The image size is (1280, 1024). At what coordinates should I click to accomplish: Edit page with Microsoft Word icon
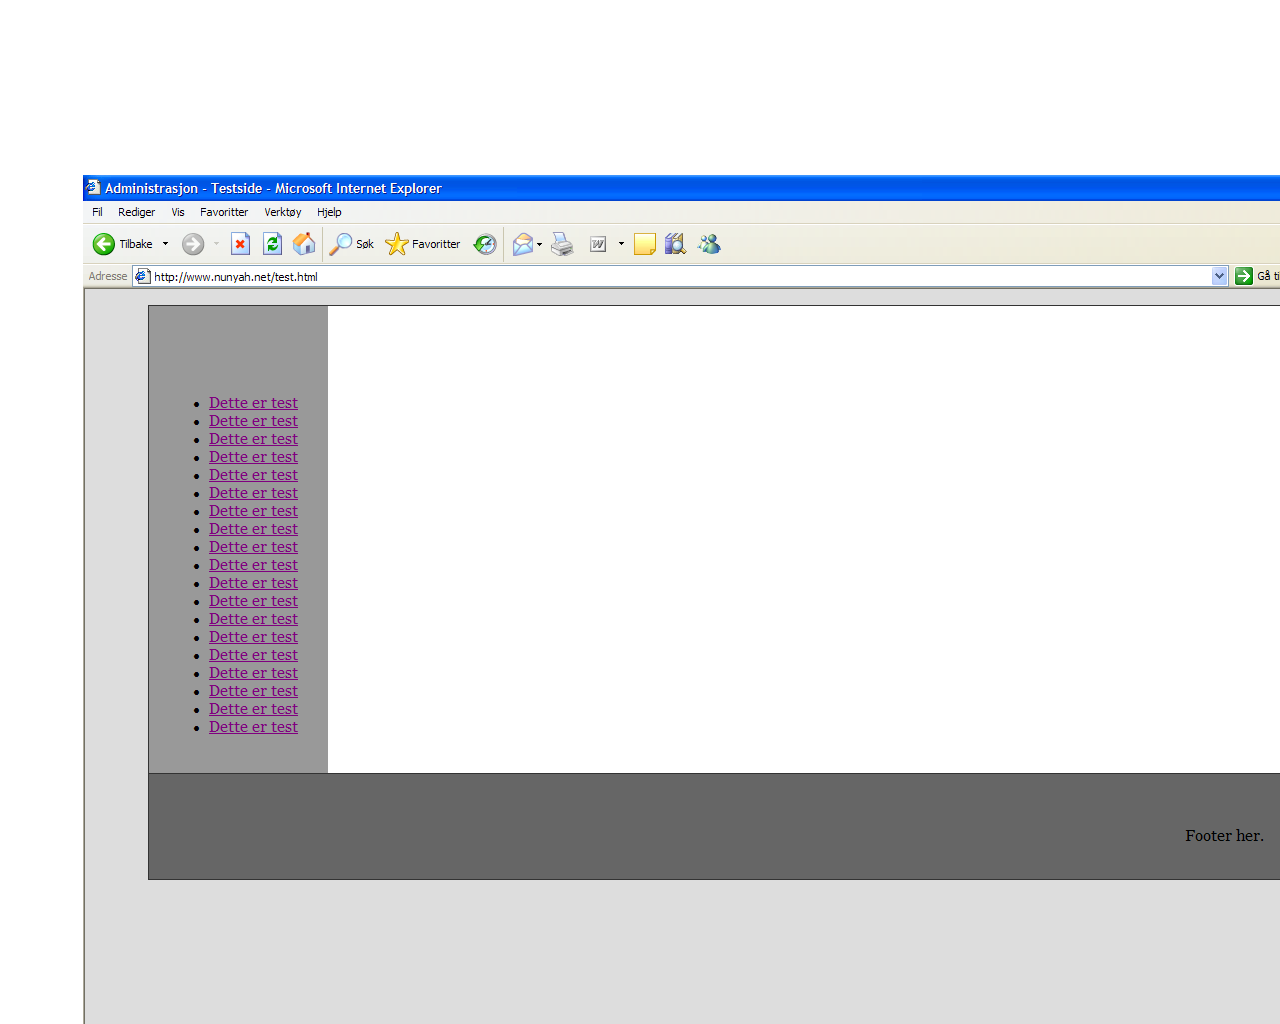click(x=598, y=244)
